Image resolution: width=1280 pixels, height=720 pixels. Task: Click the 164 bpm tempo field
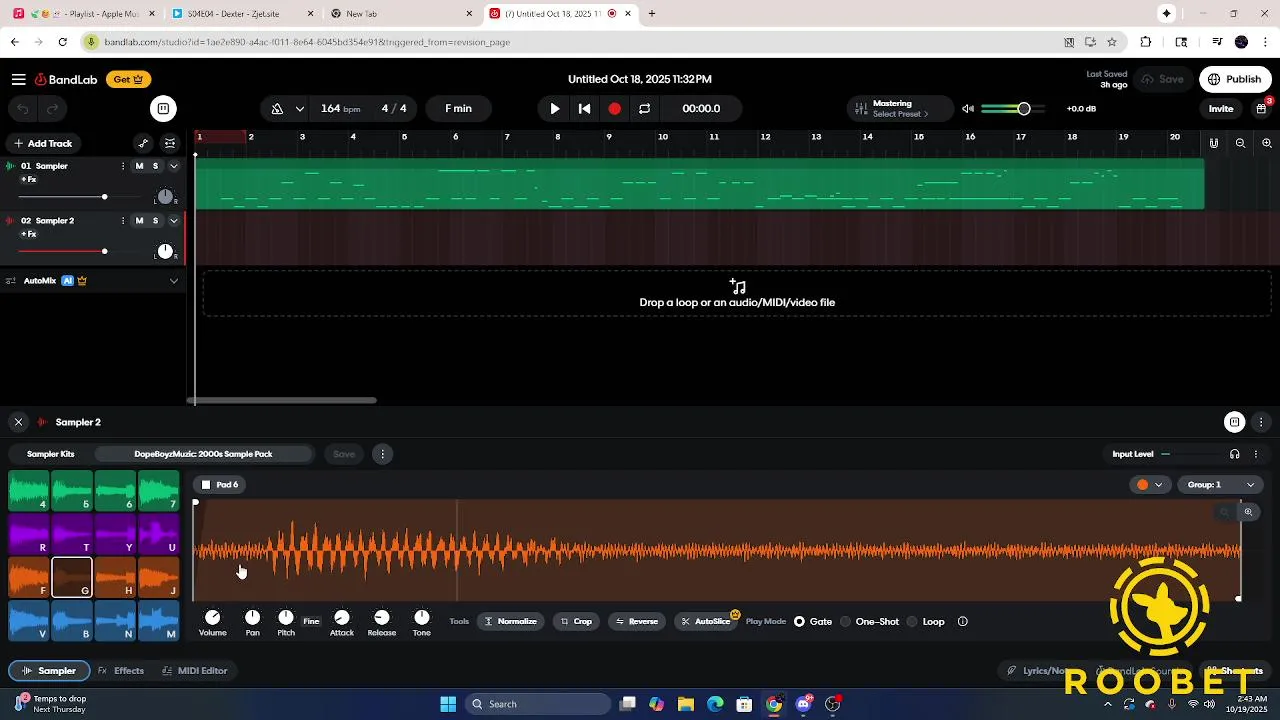(340, 108)
